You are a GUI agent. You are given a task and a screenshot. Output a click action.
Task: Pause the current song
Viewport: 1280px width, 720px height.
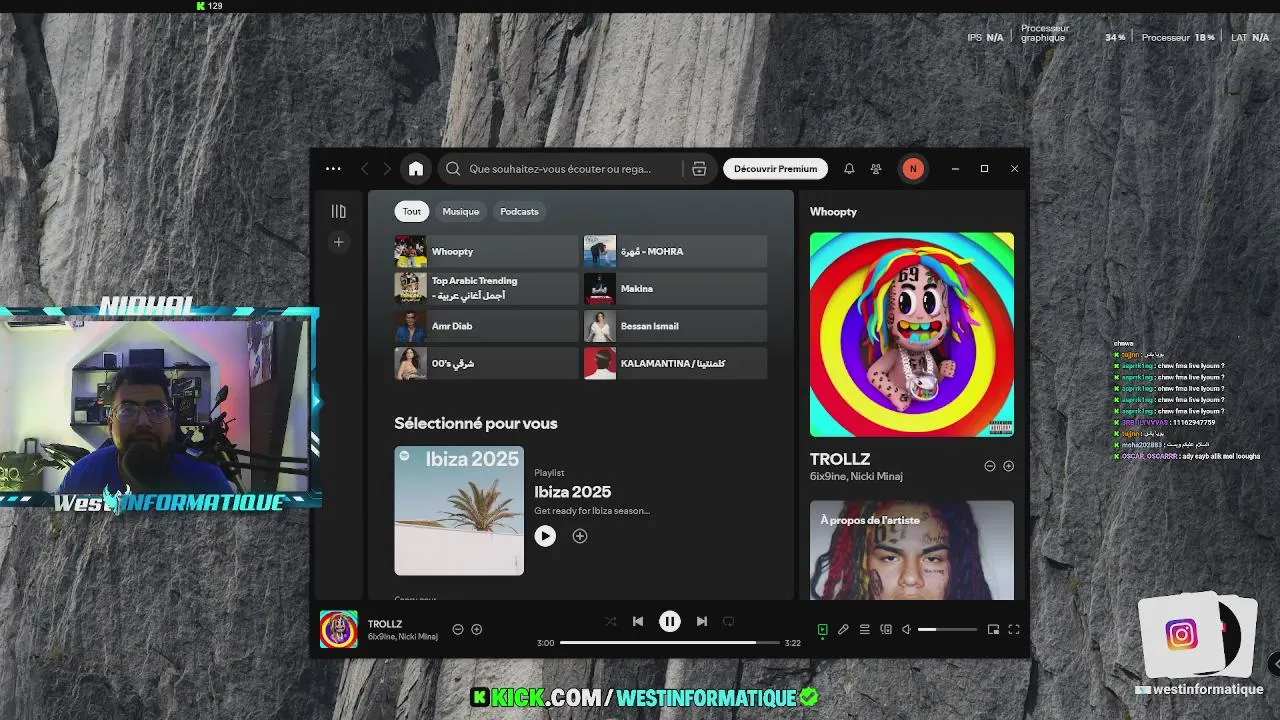click(x=670, y=621)
